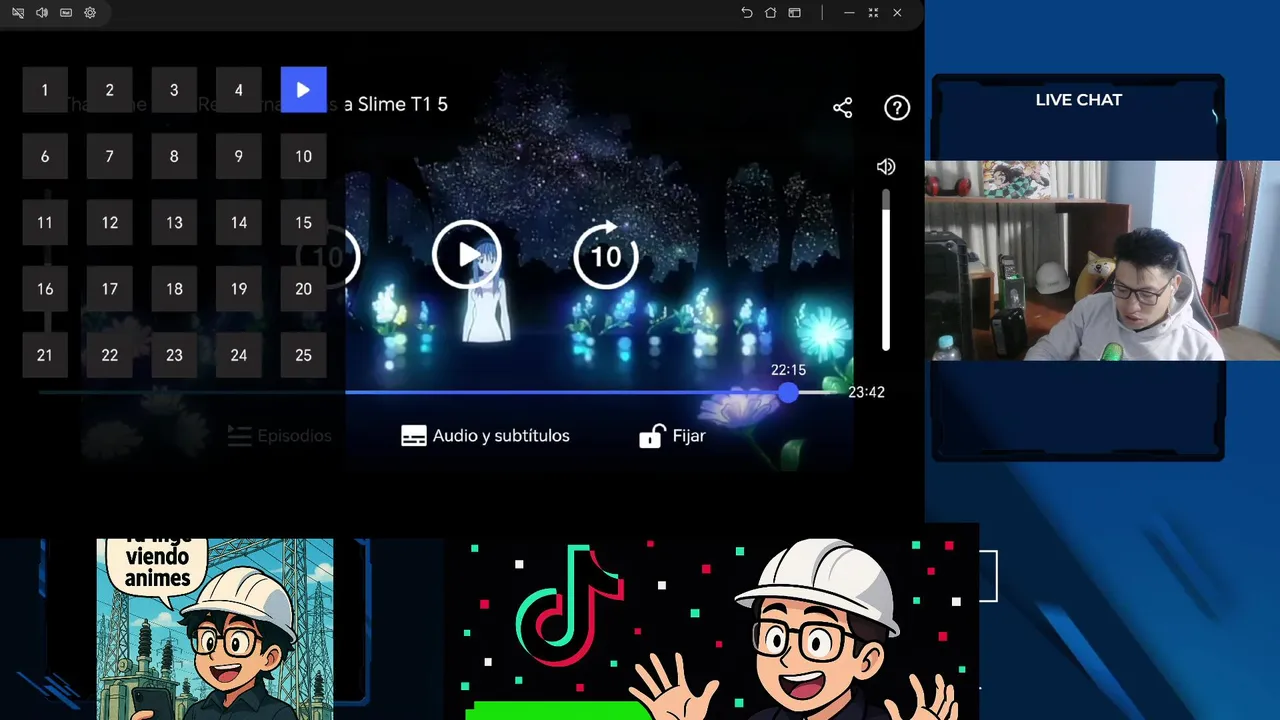The image size is (1280, 720).
Task: Open the settings gear in the top toolbar
Action: pyautogui.click(x=90, y=13)
